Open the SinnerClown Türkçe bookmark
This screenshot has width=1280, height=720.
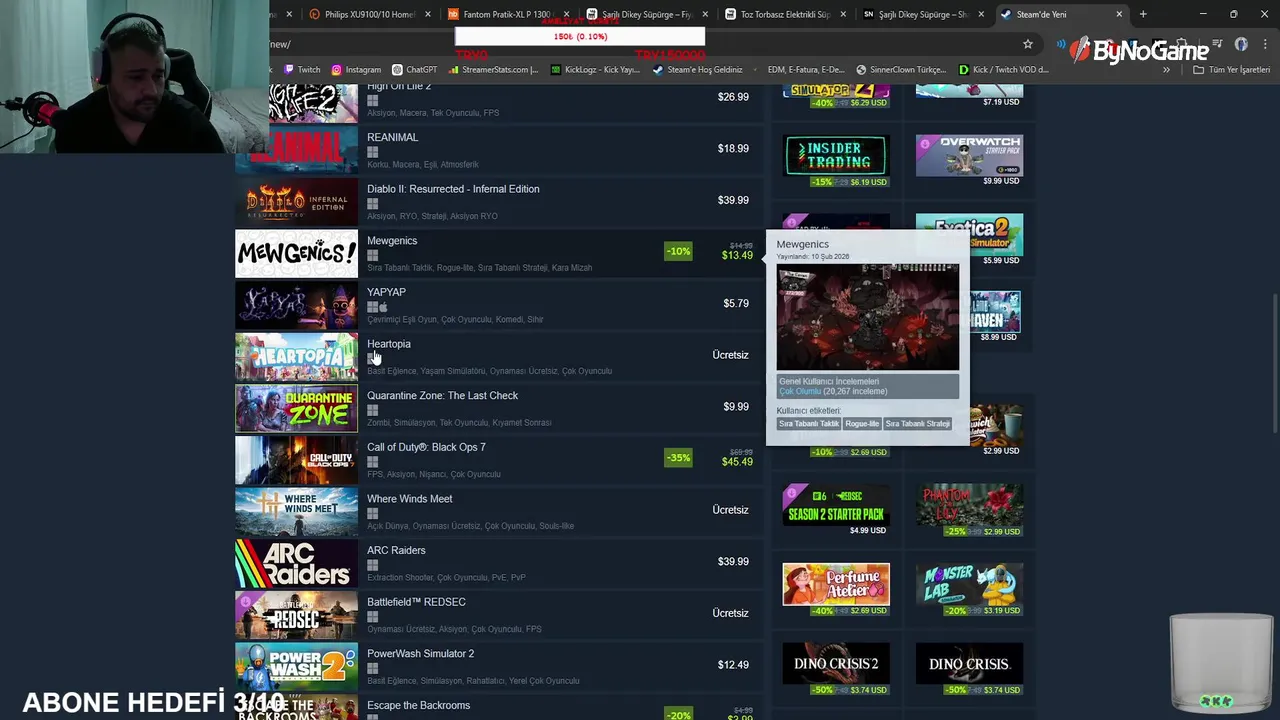pos(901,70)
